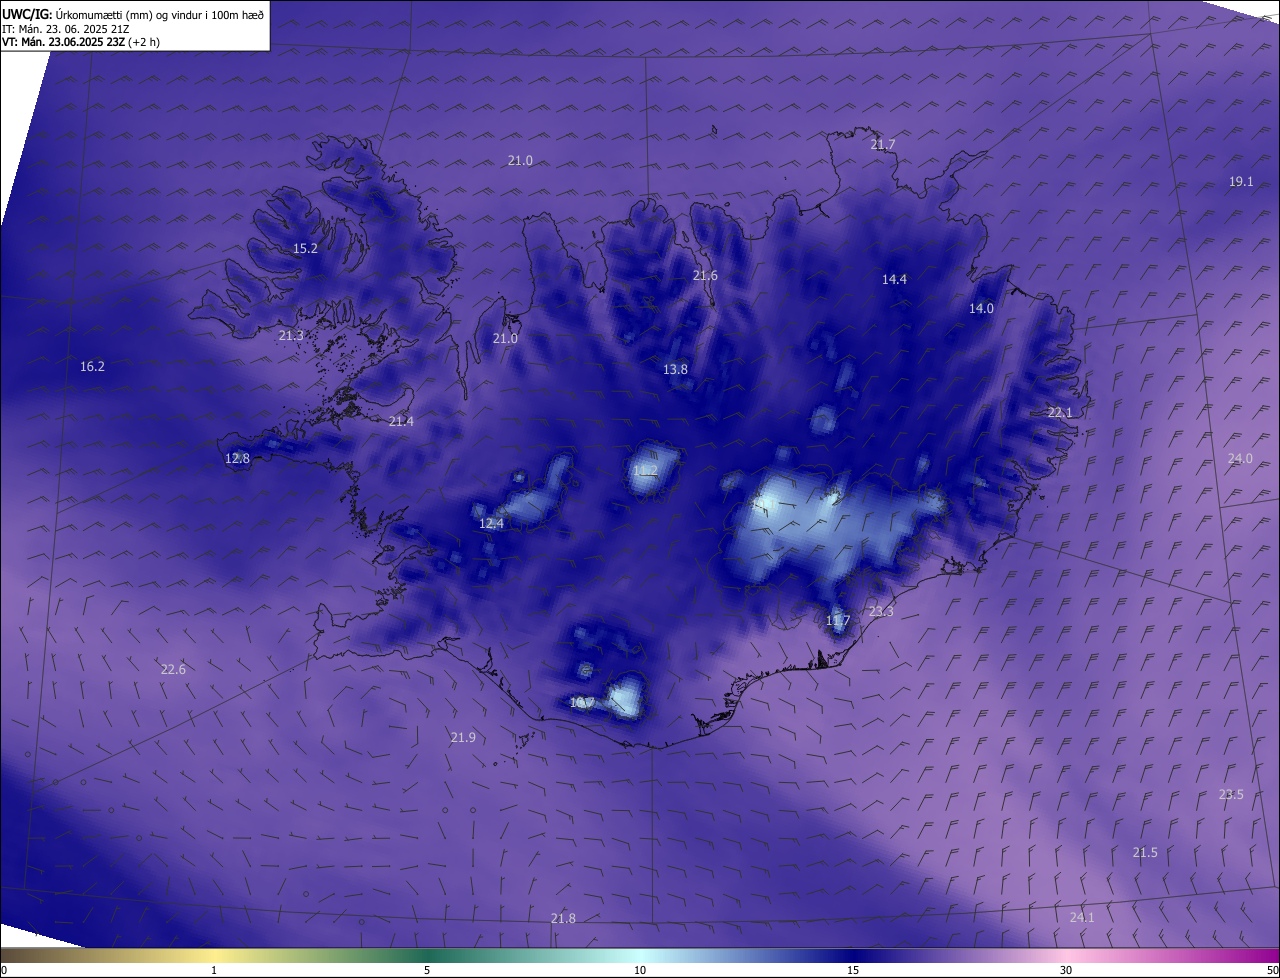Screen dimensions: 1280x978
Task: Click the valid time line 'VT: Mán. 23.06.2025 23Z (+2 h)'
Action: click(x=81, y=42)
